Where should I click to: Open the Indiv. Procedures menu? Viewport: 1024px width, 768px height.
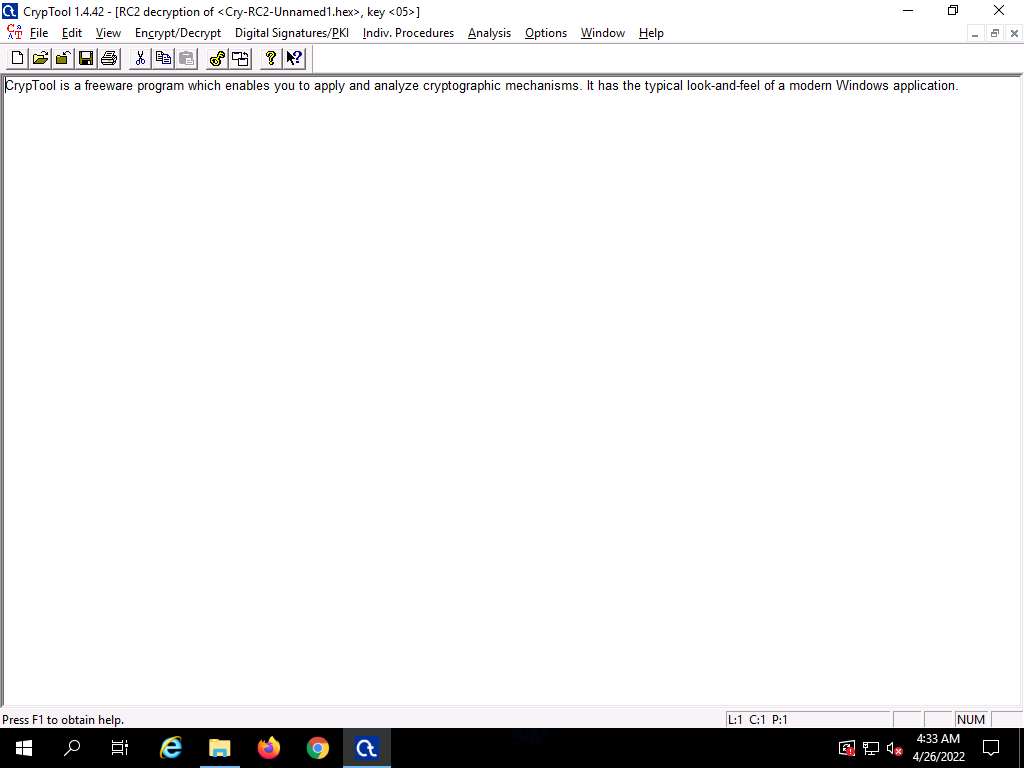click(x=408, y=33)
